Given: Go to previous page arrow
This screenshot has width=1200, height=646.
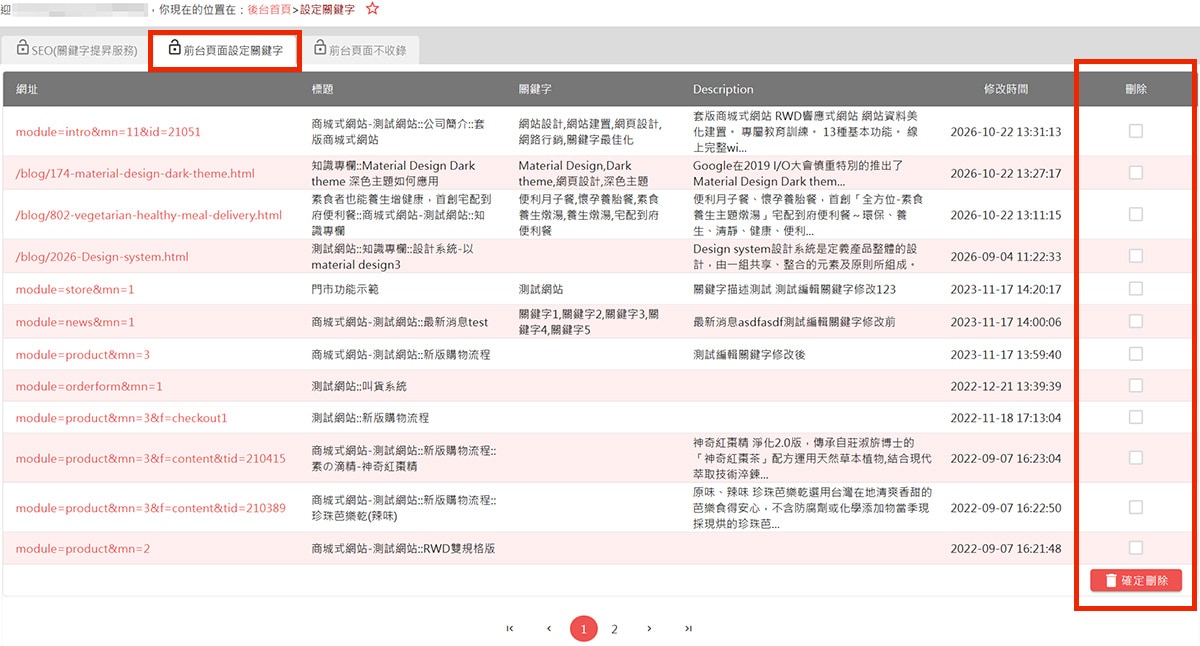Looking at the screenshot, I should pos(549,628).
